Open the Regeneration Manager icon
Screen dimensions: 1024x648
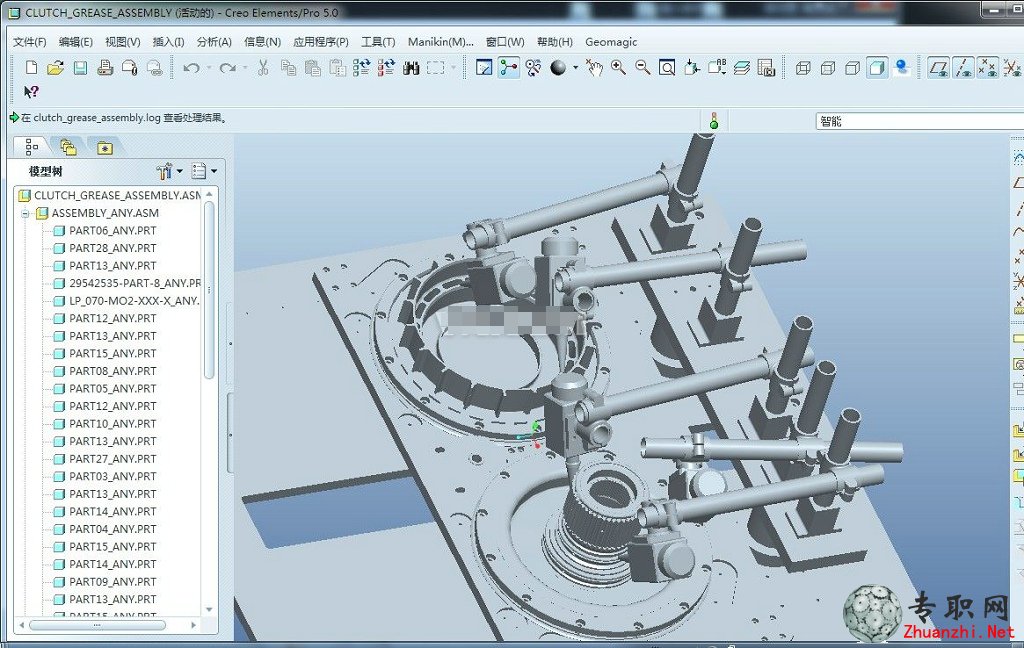(x=386, y=67)
